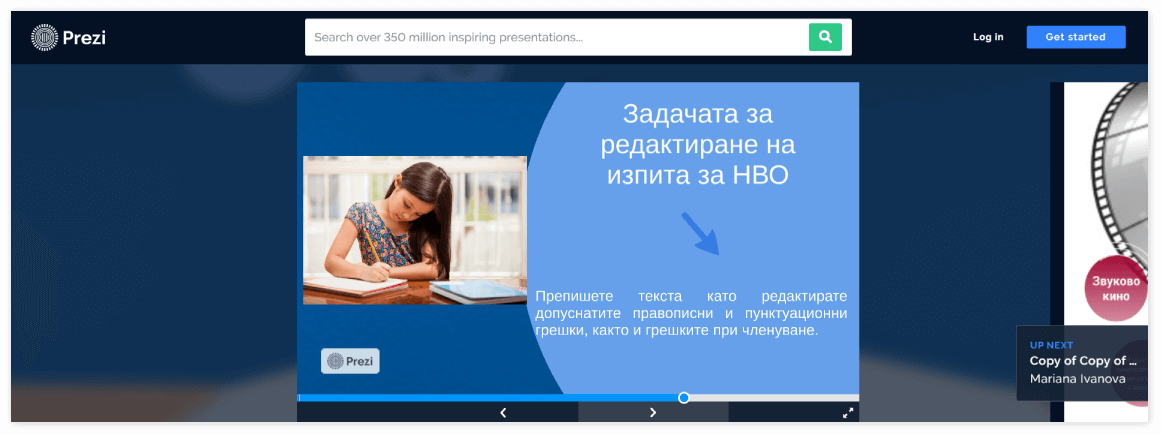Click the presentation progress slider handle
This screenshot has height=435, width=1161.
683,398
